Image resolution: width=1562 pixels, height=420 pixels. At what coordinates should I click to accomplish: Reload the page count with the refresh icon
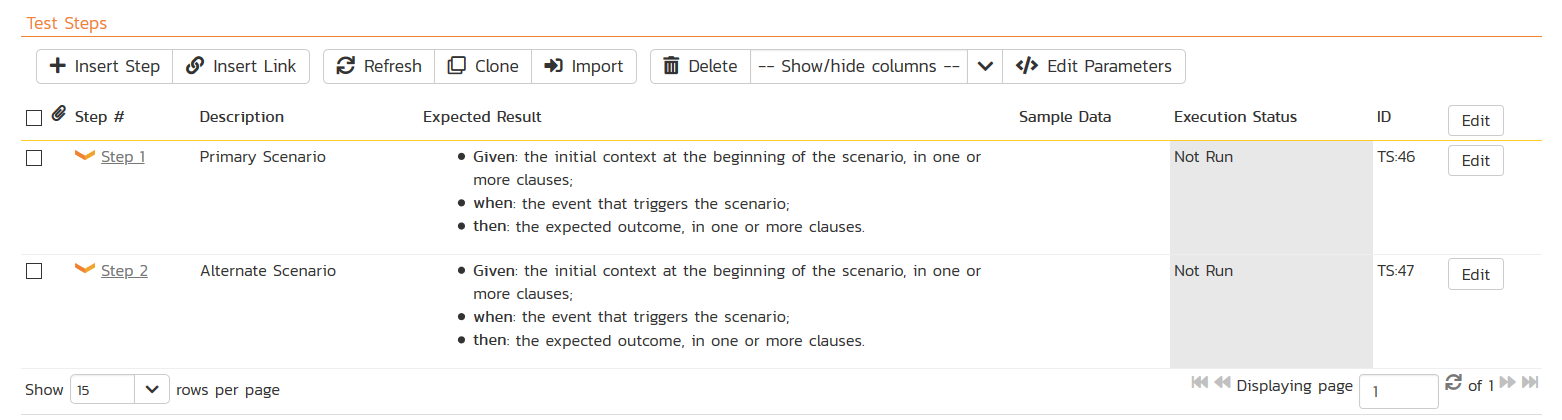(1454, 383)
